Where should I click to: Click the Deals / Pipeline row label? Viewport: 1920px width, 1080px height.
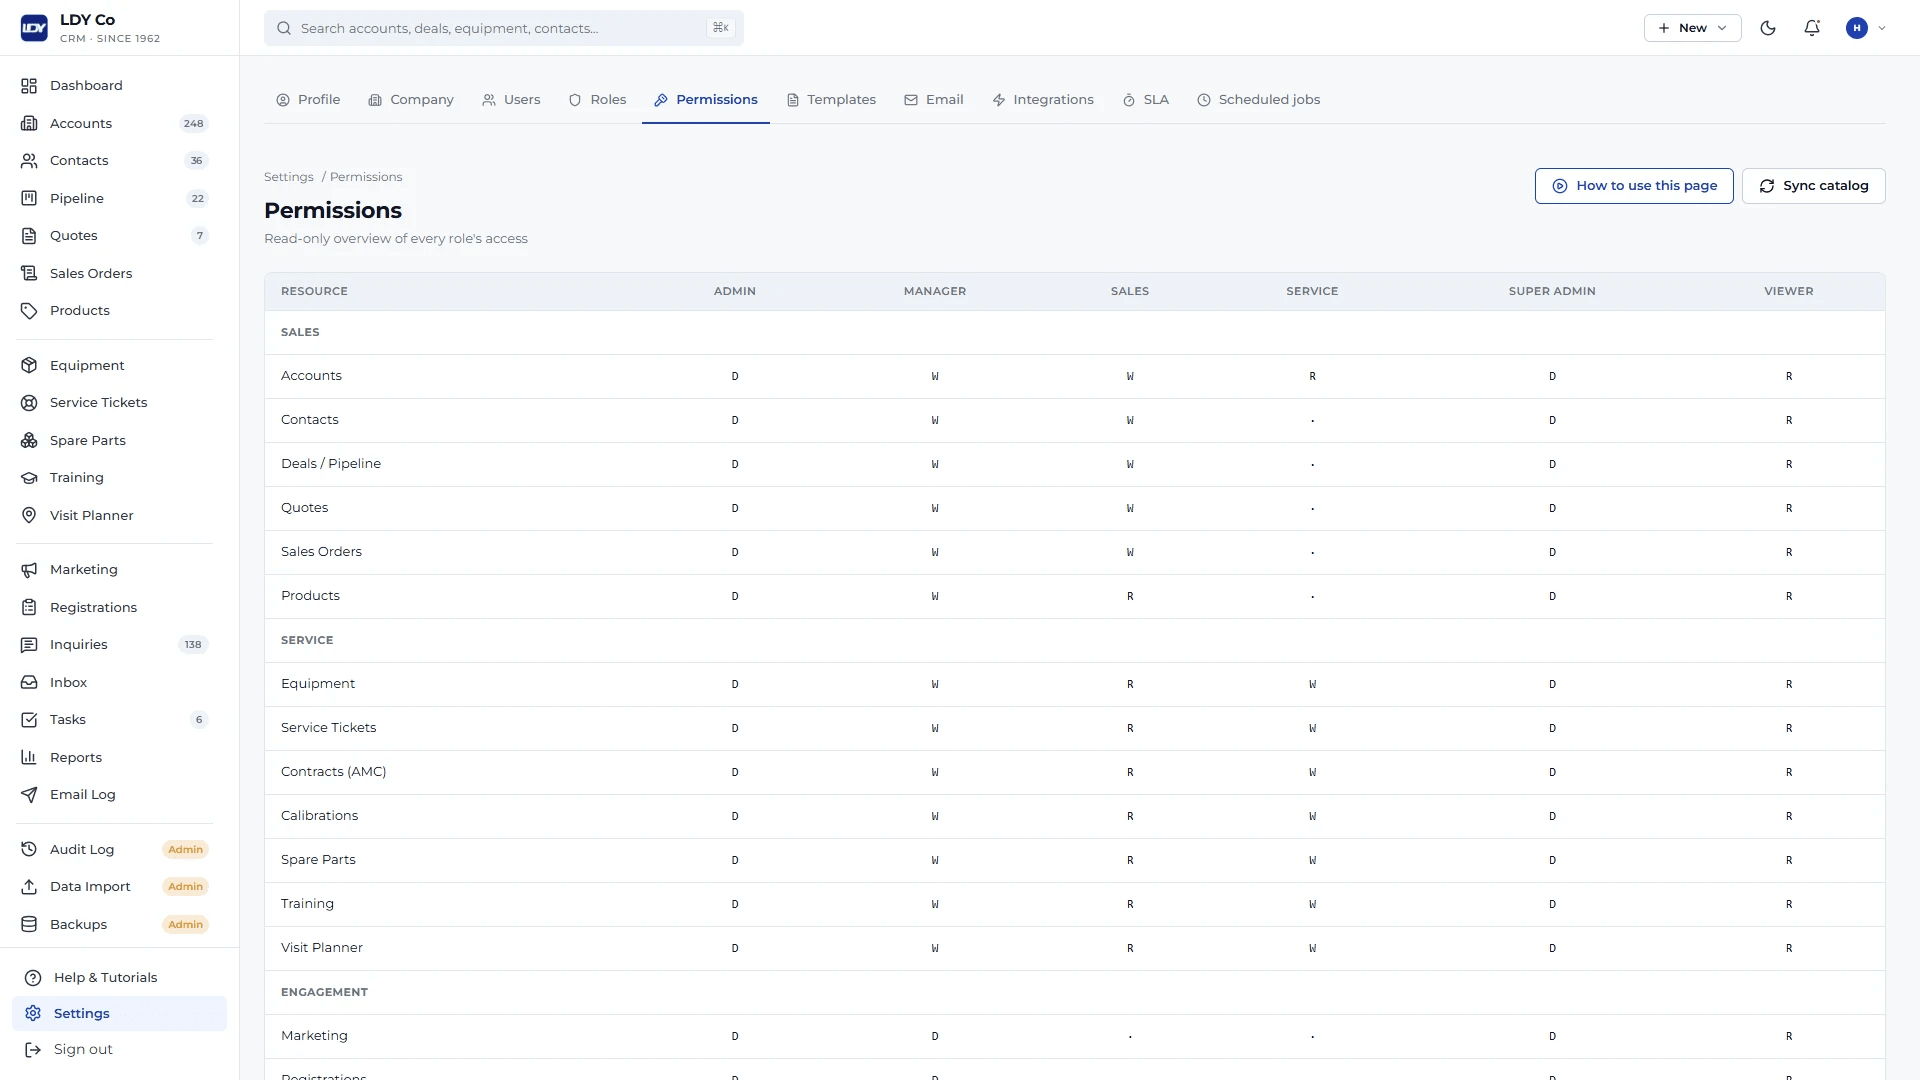tap(331, 464)
